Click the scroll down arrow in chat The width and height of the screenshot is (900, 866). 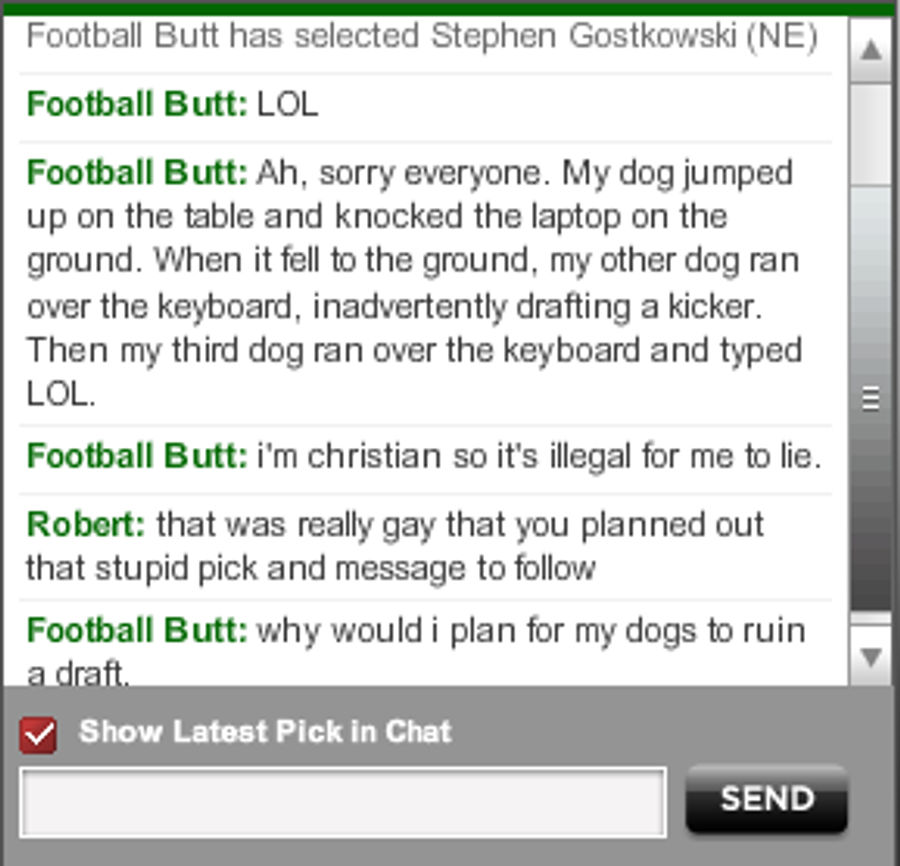pyautogui.click(x=871, y=656)
